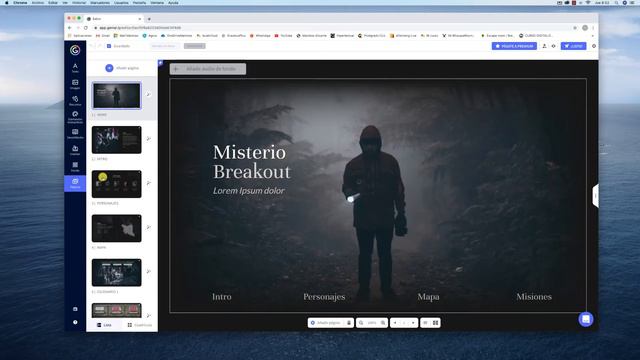Open transition icon beside Intro thumbnail
640x360 pixels.
tap(149, 139)
